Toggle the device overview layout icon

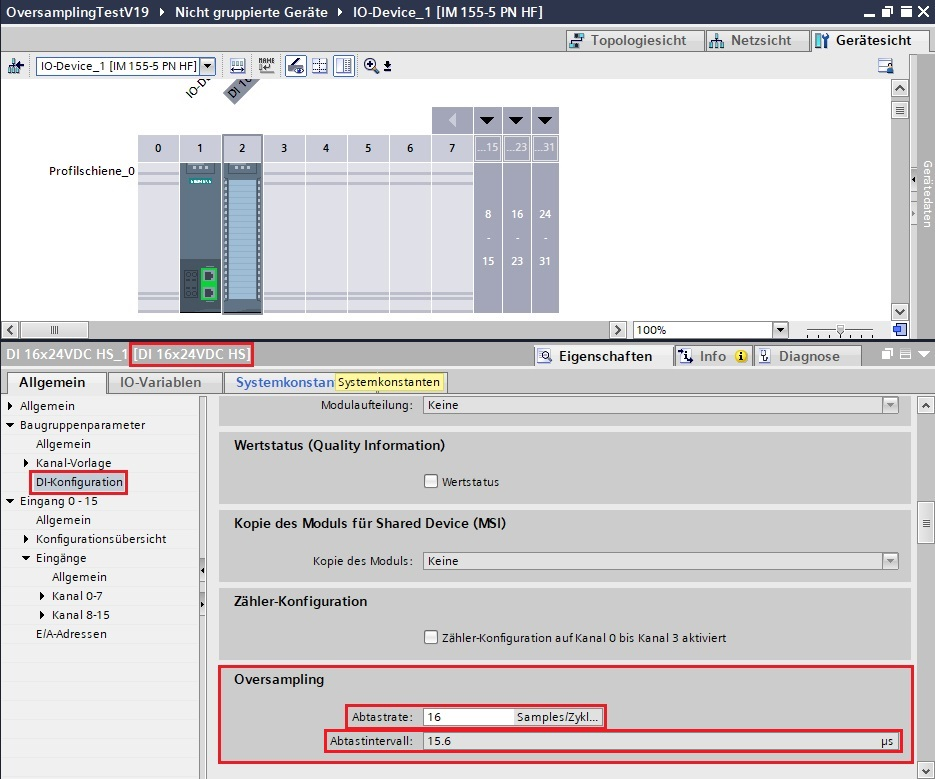click(x=344, y=66)
